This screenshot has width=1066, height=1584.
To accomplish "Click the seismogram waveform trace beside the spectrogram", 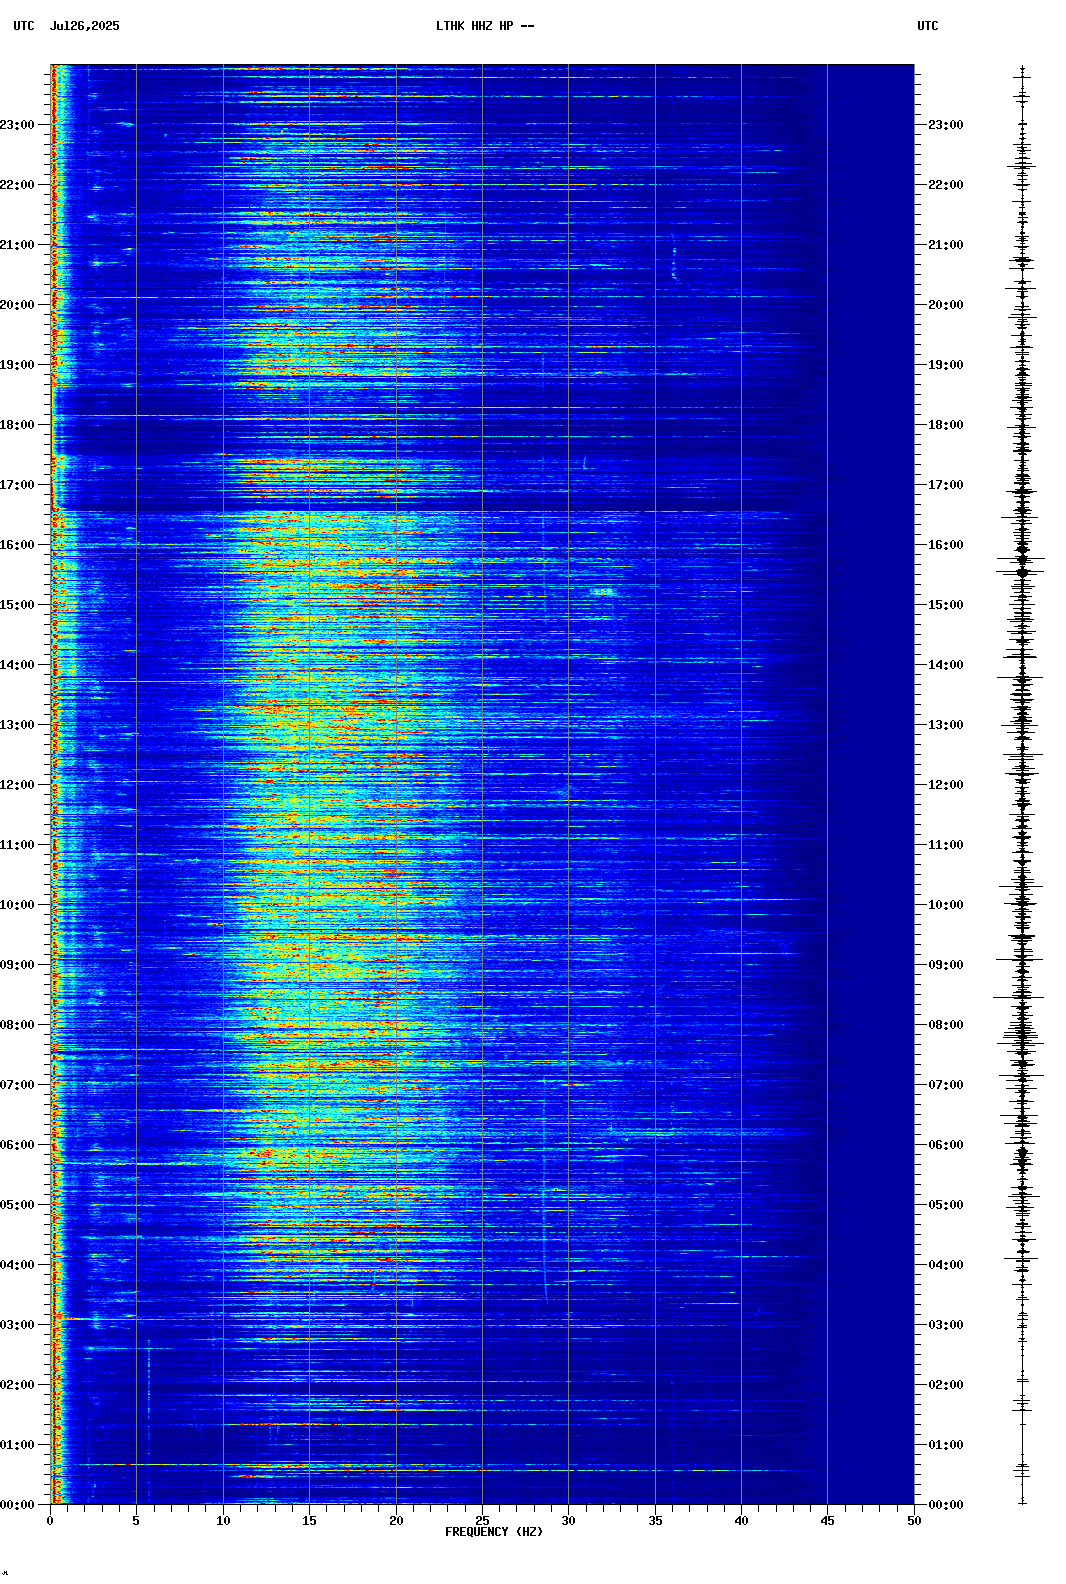I will [1021, 785].
